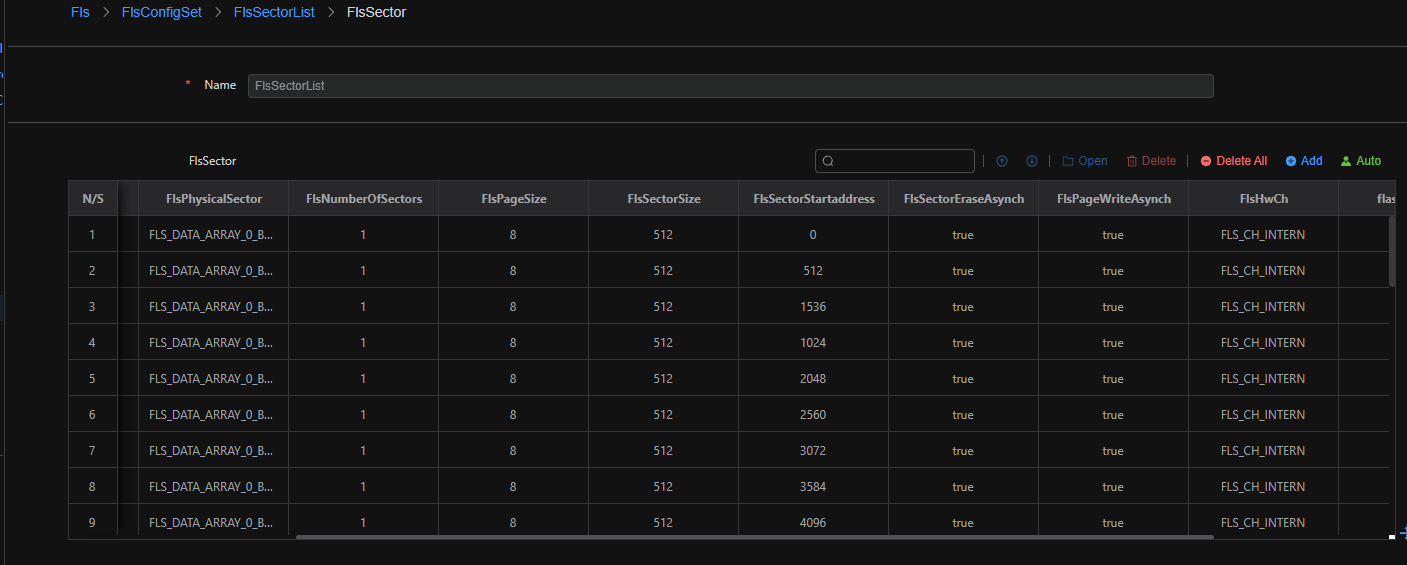Screen dimensions: 1407x565
Task: Navigate to Fls breadcrumb link
Action: (x=80, y=13)
